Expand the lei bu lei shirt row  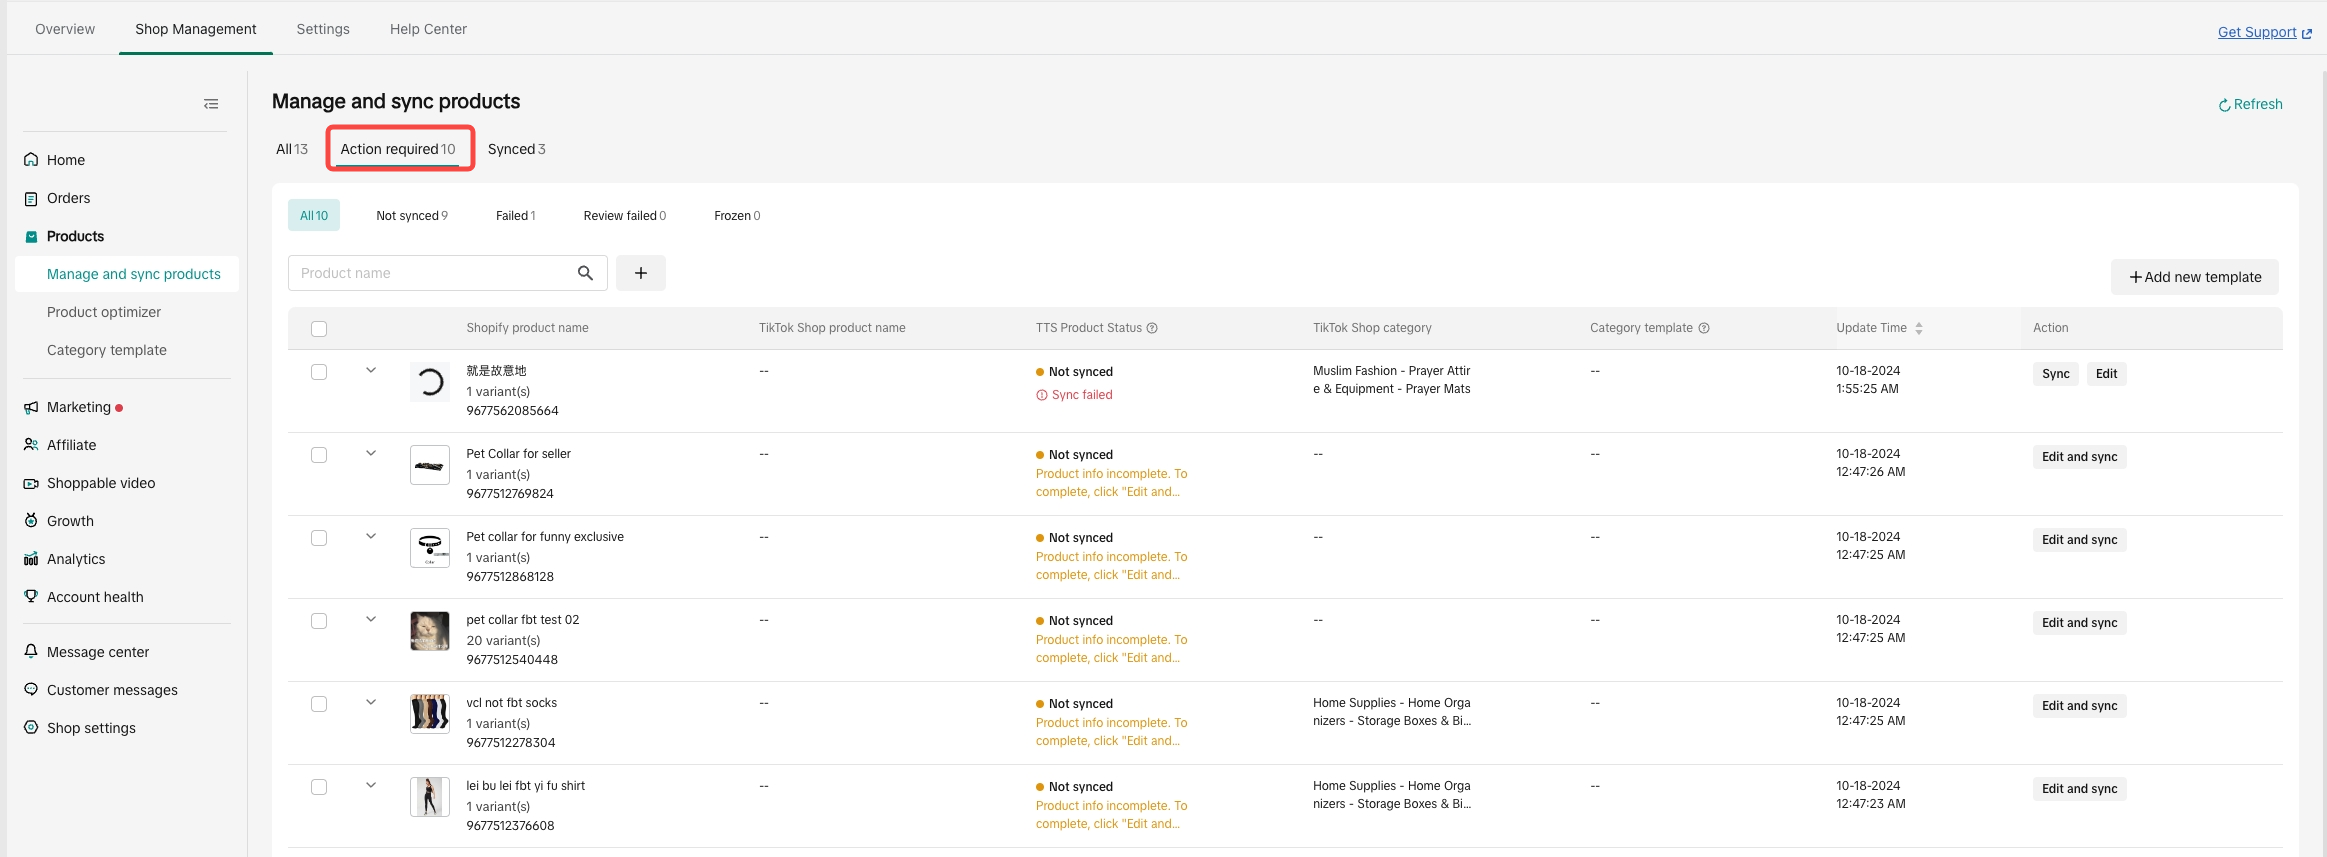[x=371, y=785]
